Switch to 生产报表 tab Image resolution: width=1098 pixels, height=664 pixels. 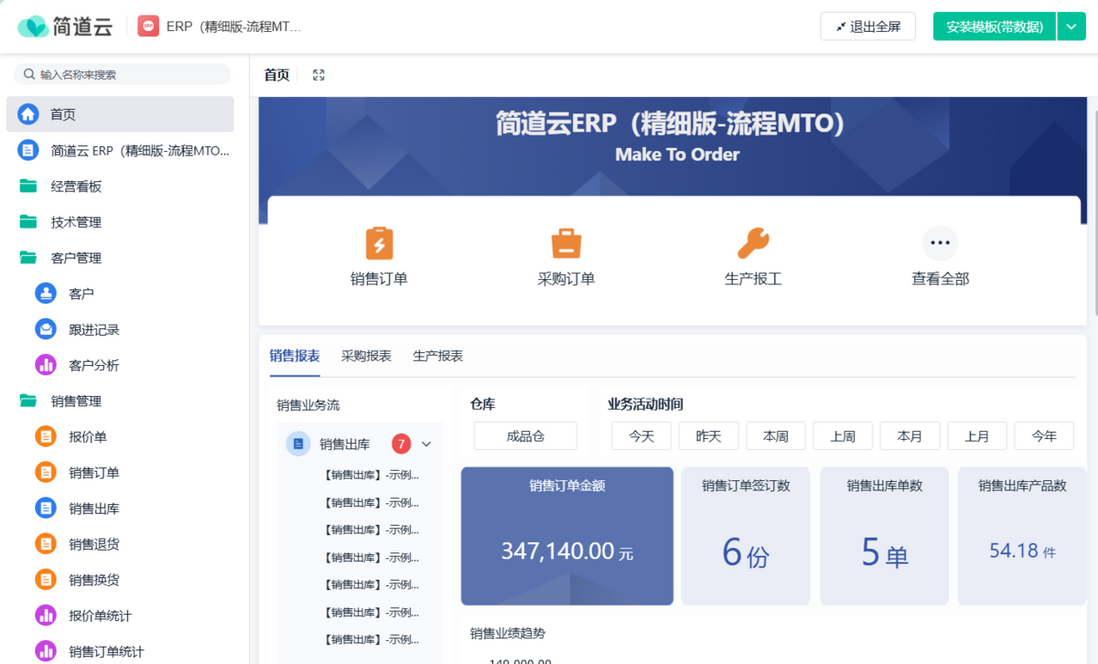(438, 356)
